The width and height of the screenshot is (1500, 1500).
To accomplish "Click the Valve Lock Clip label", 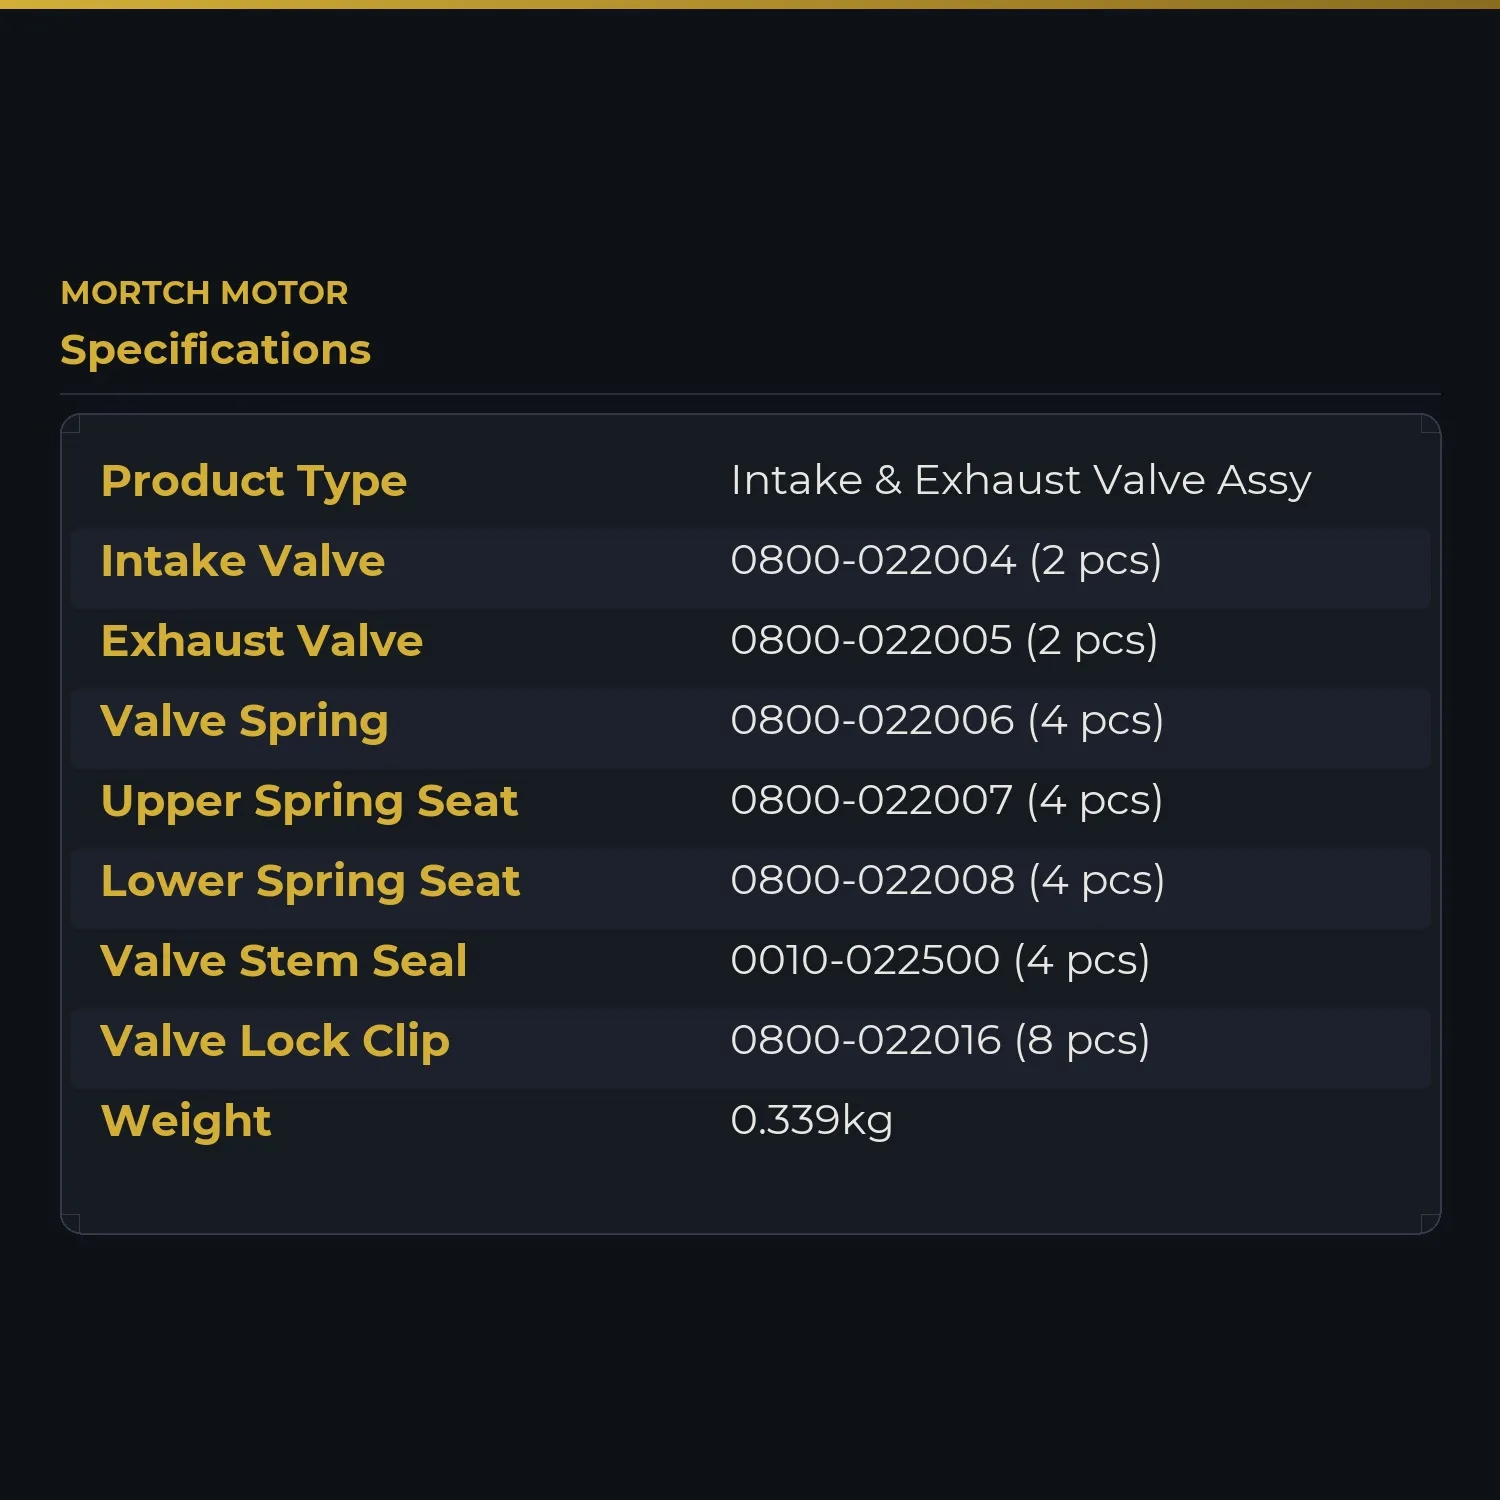I will pos(275,1042).
